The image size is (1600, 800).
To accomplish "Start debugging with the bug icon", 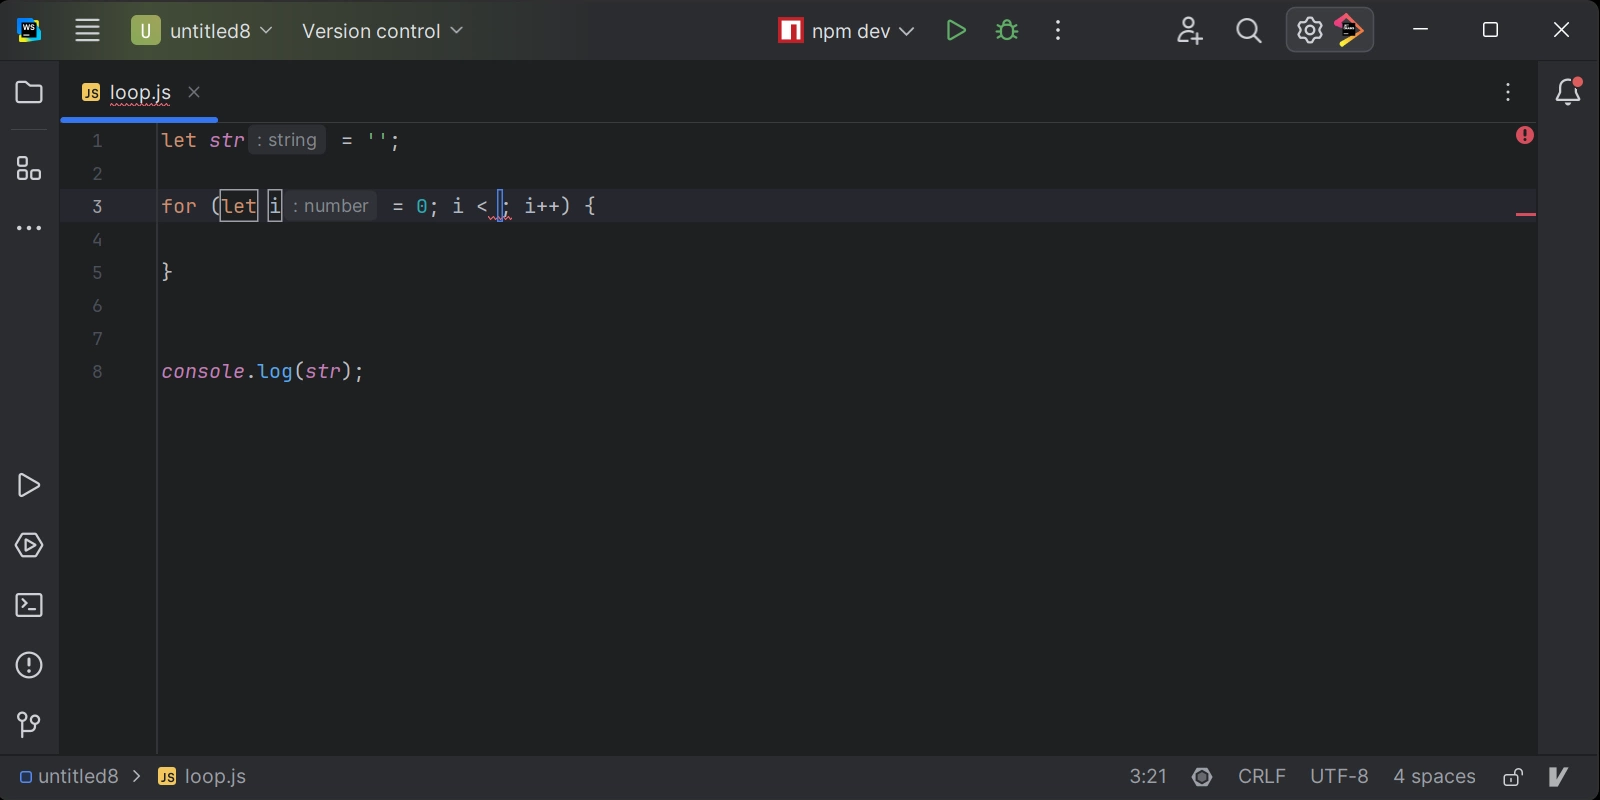I will 1007,30.
